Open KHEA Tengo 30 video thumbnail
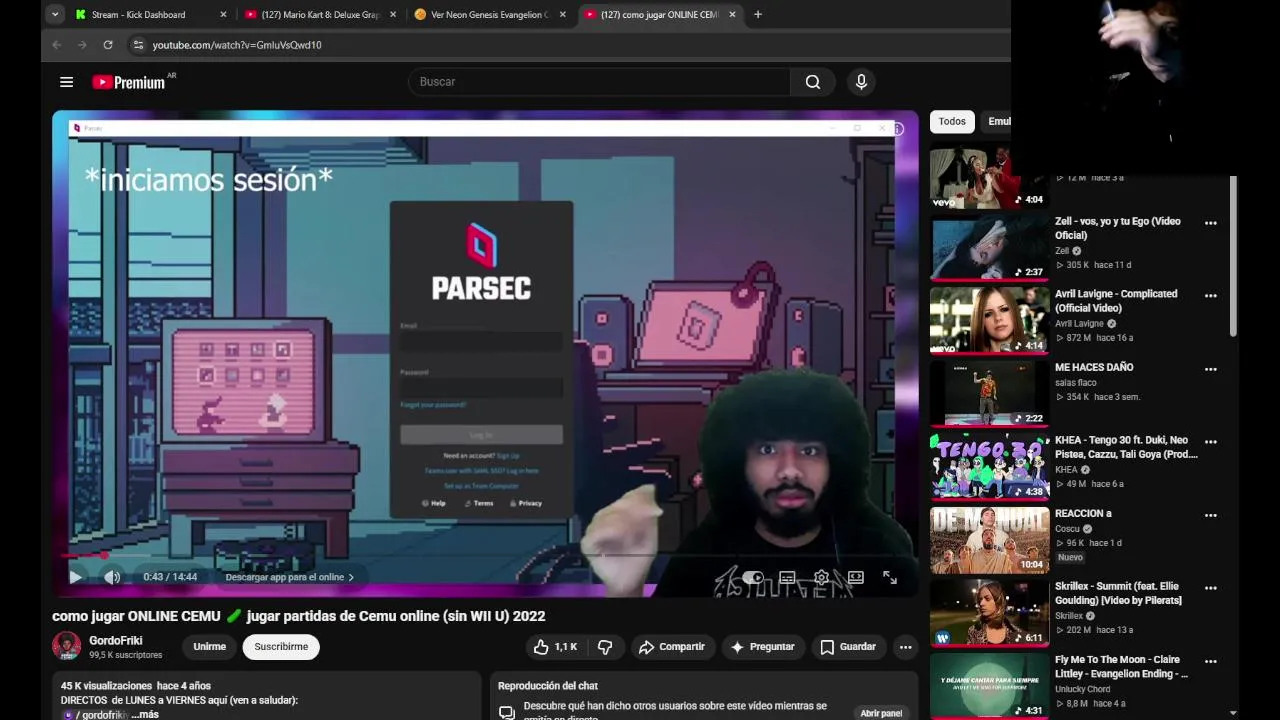 point(989,466)
